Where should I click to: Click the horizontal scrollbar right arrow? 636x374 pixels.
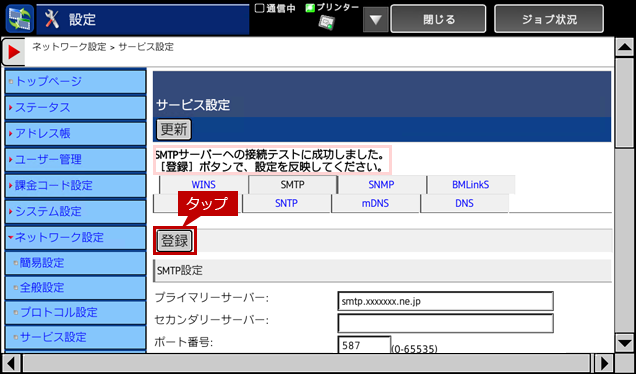pos(604,363)
